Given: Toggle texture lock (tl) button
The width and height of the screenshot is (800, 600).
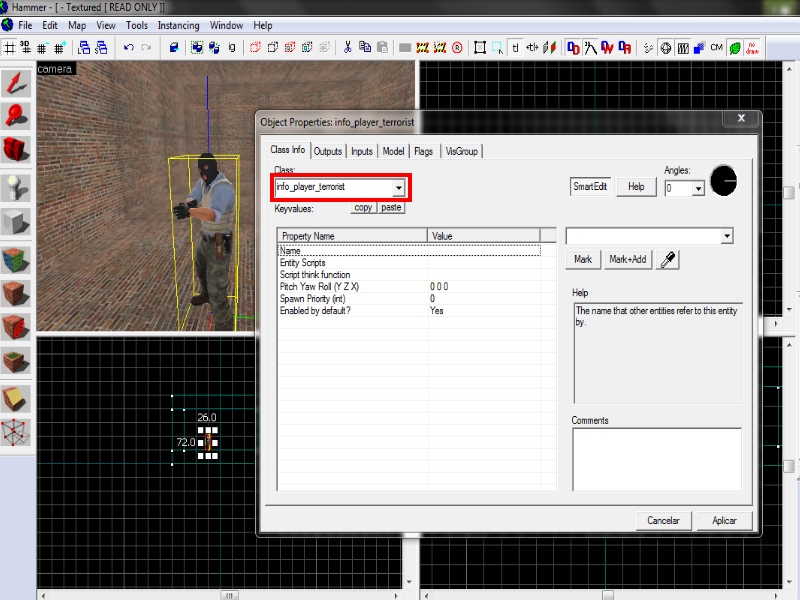Looking at the screenshot, I should [515, 48].
